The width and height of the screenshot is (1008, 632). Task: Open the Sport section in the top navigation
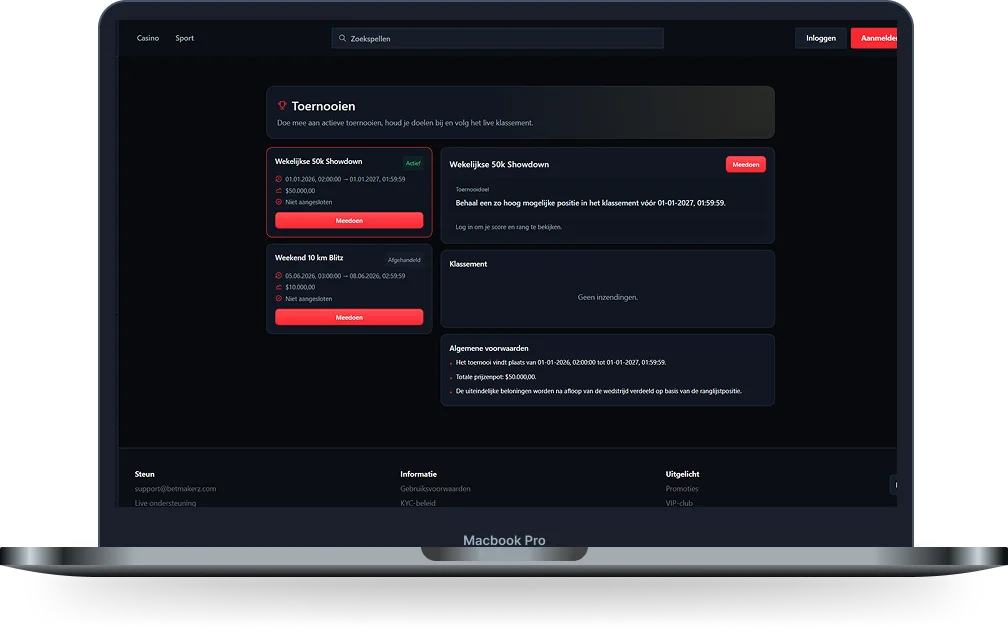(184, 38)
